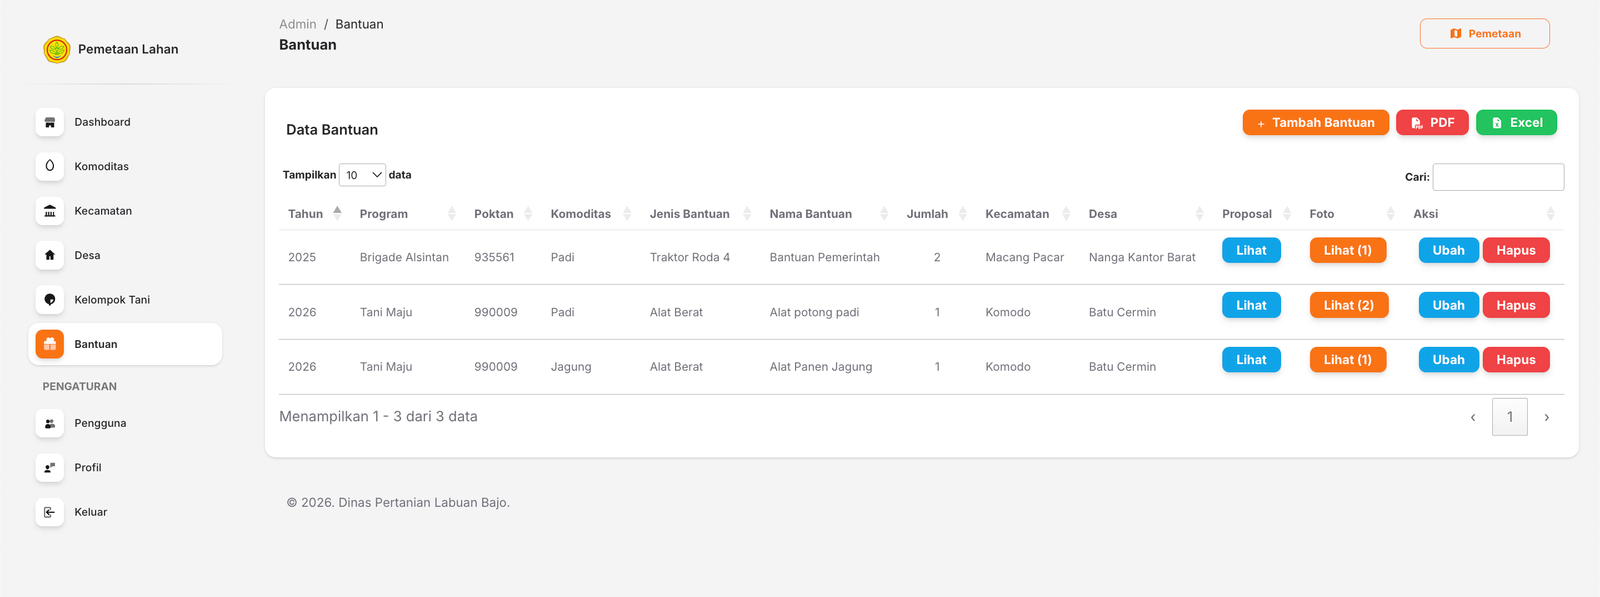The height and width of the screenshot is (597, 1600).
Task: Select Keluar menu item
Action: click(125, 512)
